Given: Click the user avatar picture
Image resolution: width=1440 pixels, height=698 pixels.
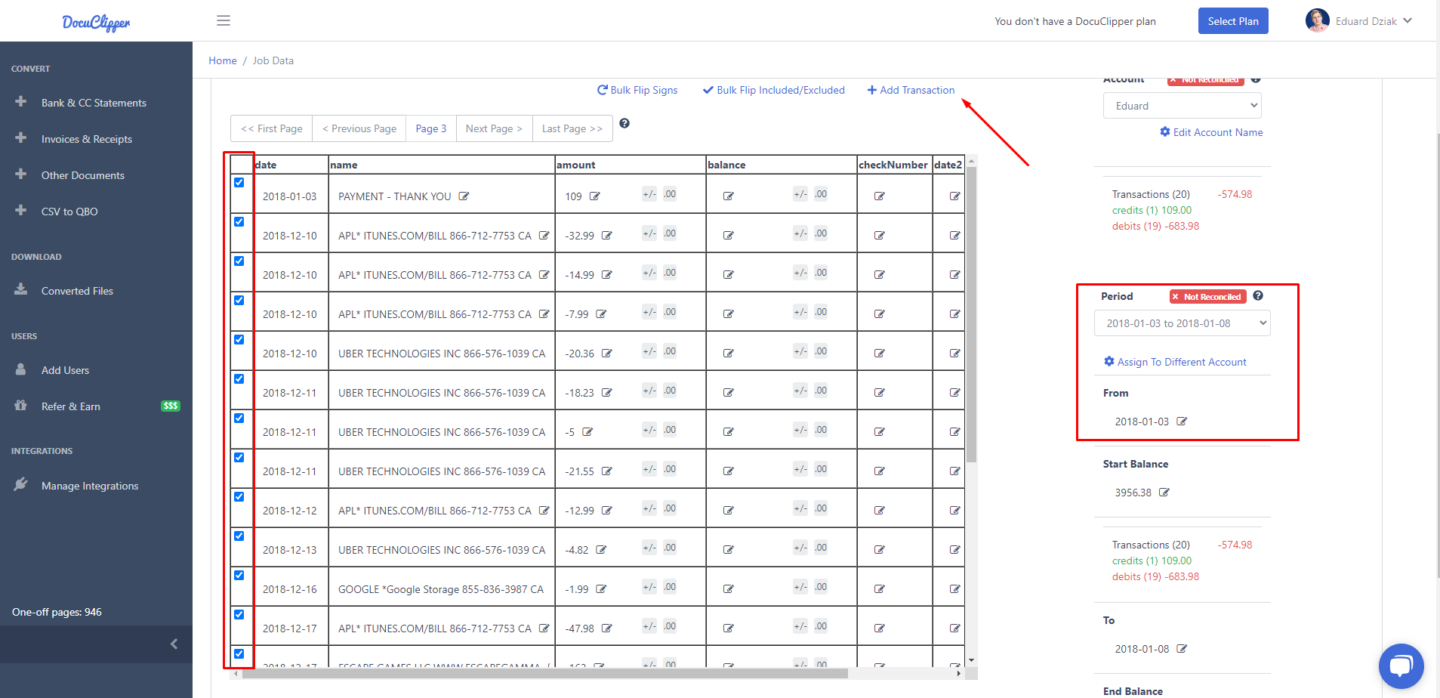Looking at the screenshot, I should pyautogui.click(x=1317, y=20).
